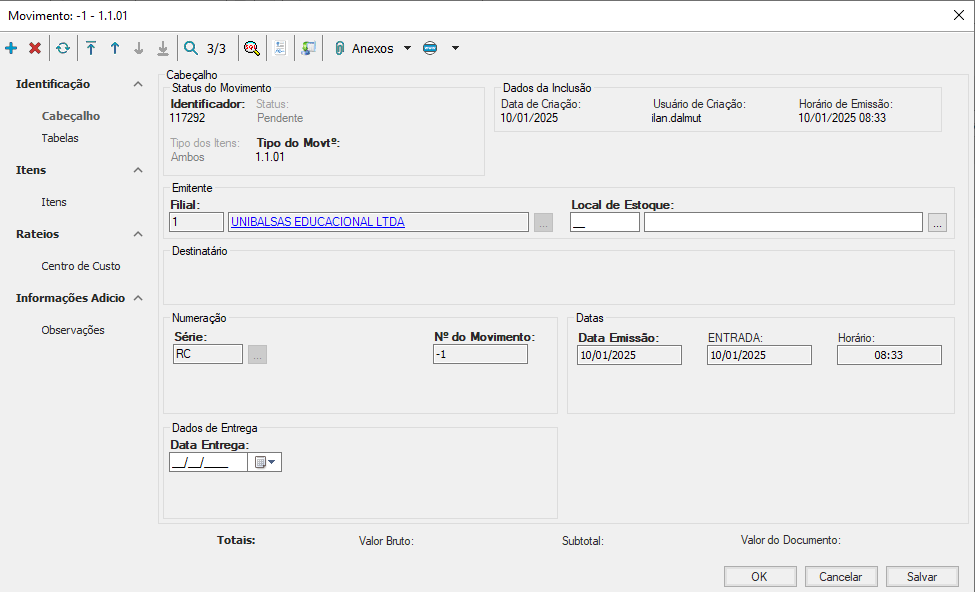Collapse the Rateios section

click(x=138, y=234)
